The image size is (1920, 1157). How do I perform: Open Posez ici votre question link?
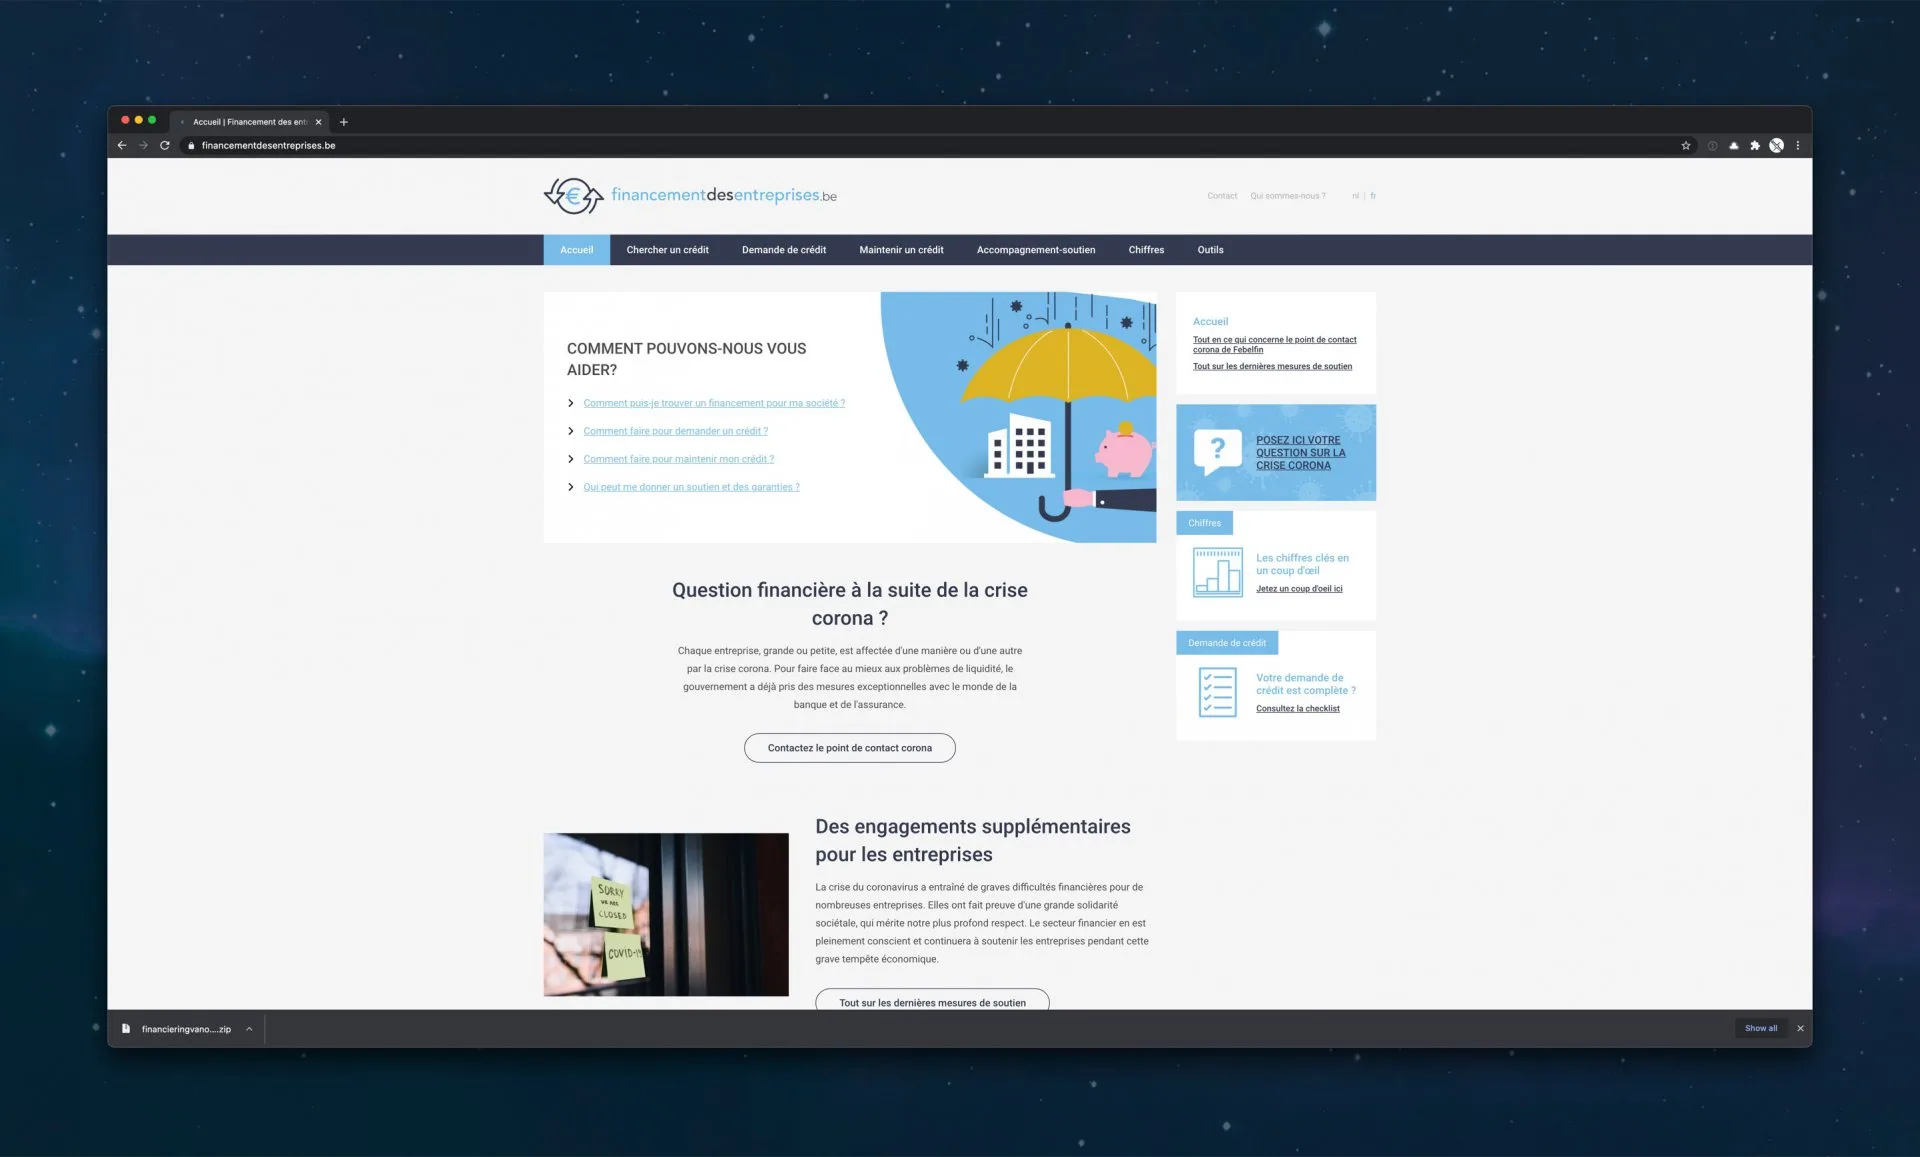click(1301, 453)
